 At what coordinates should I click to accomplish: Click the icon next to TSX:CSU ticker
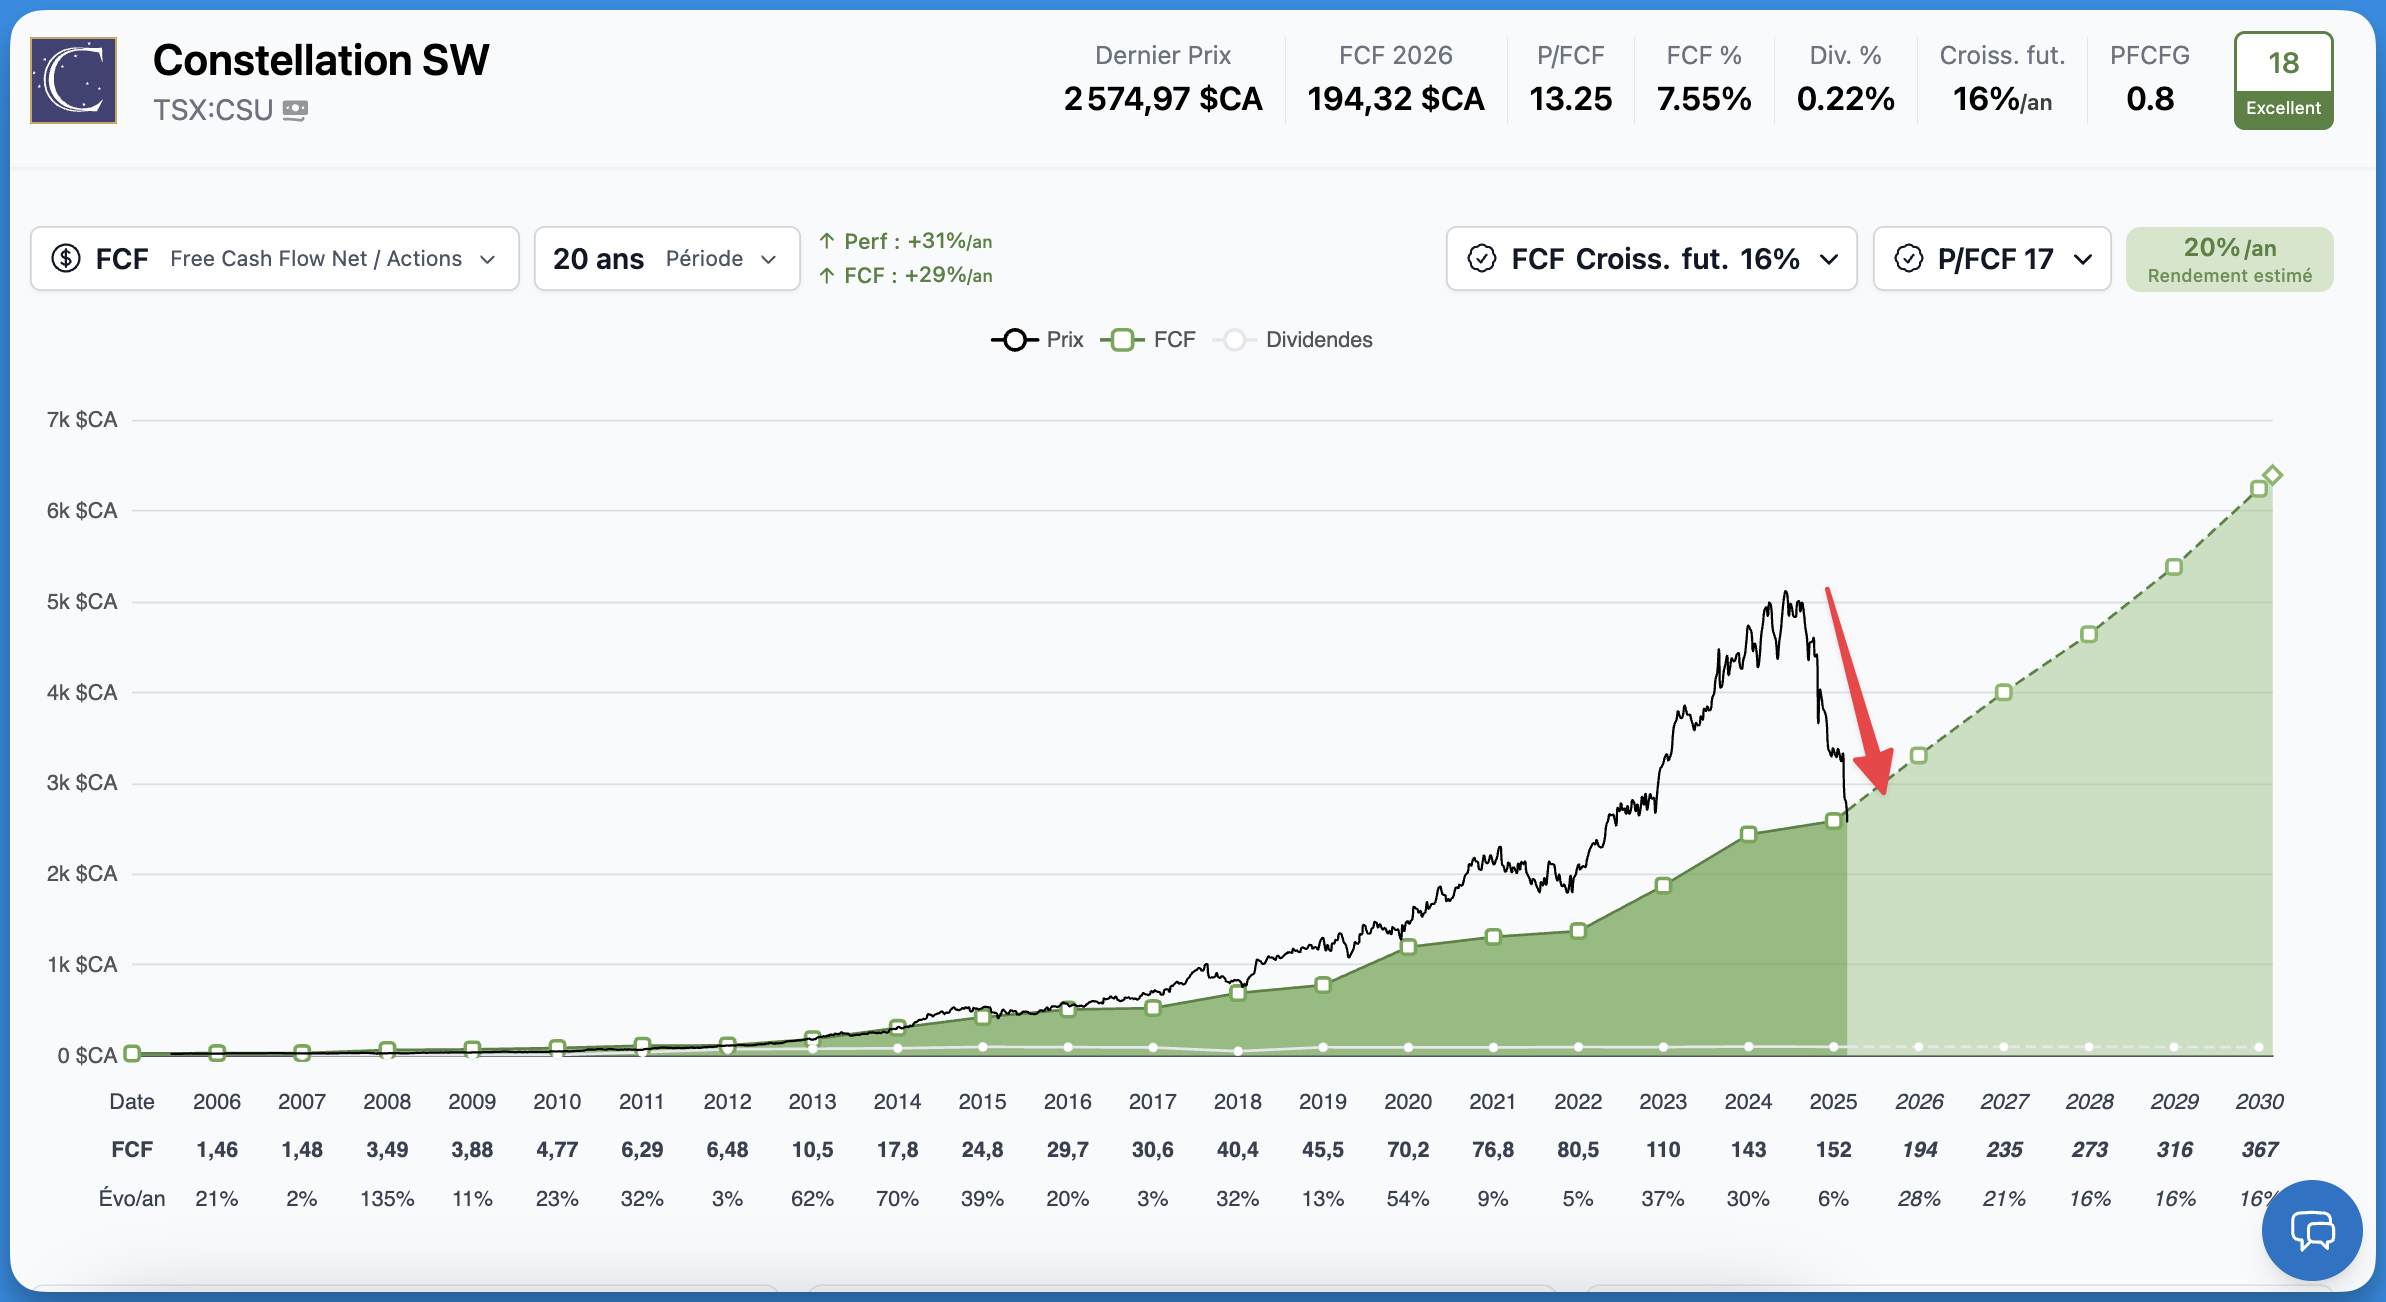tap(295, 110)
